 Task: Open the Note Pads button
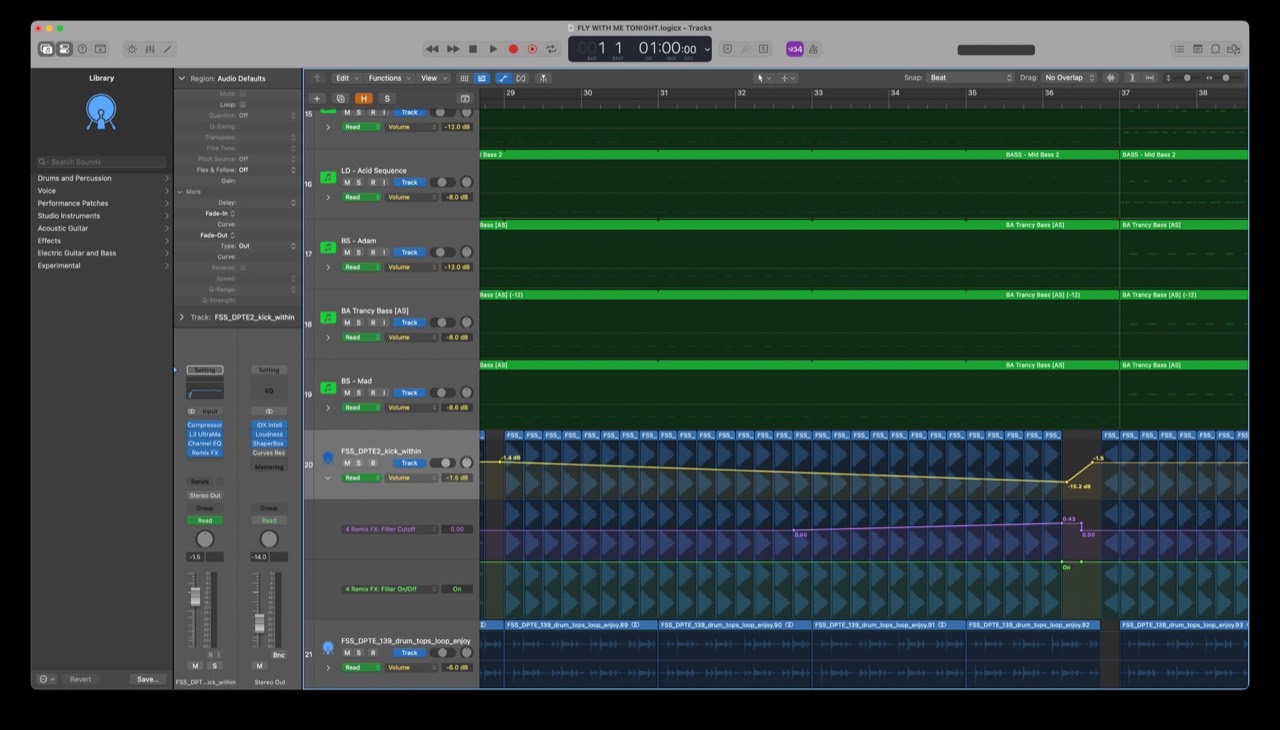1197,49
